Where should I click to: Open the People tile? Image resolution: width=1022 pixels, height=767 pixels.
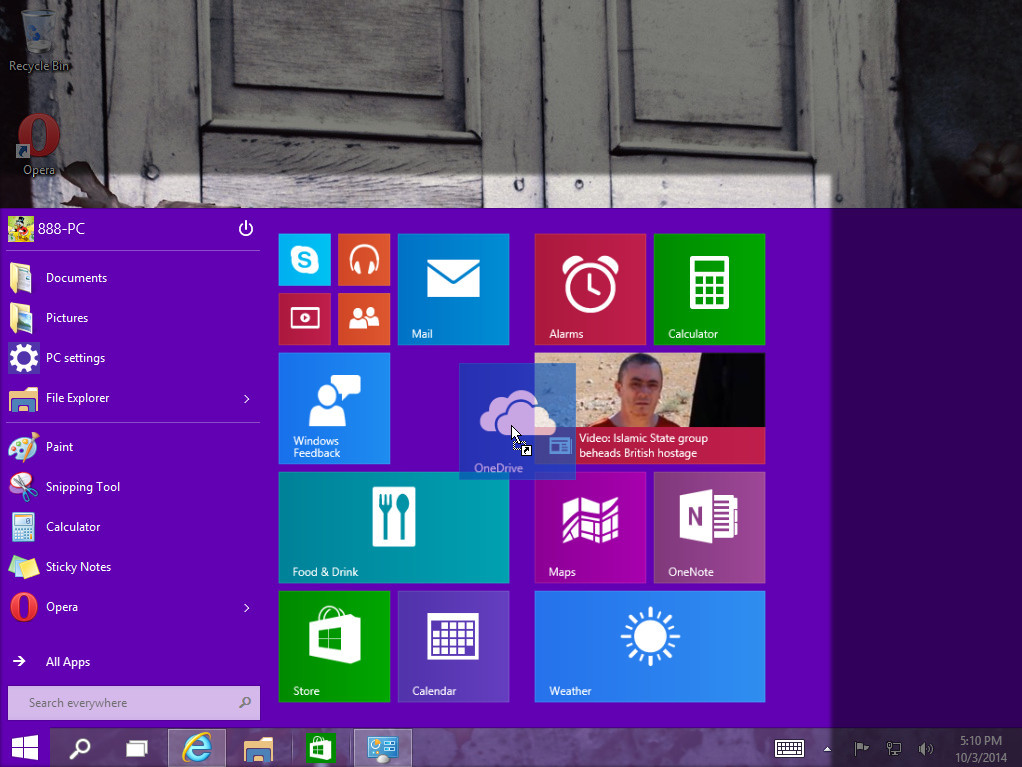click(364, 319)
